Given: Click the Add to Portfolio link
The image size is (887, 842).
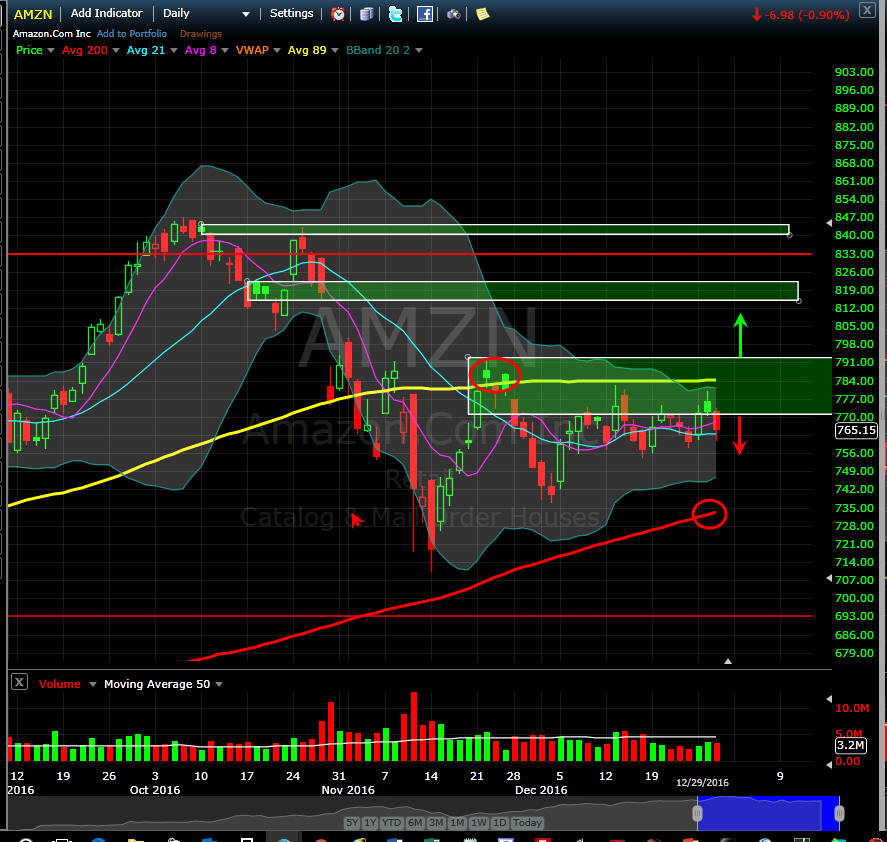Looking at the screenshot, I should pos(132,34).
